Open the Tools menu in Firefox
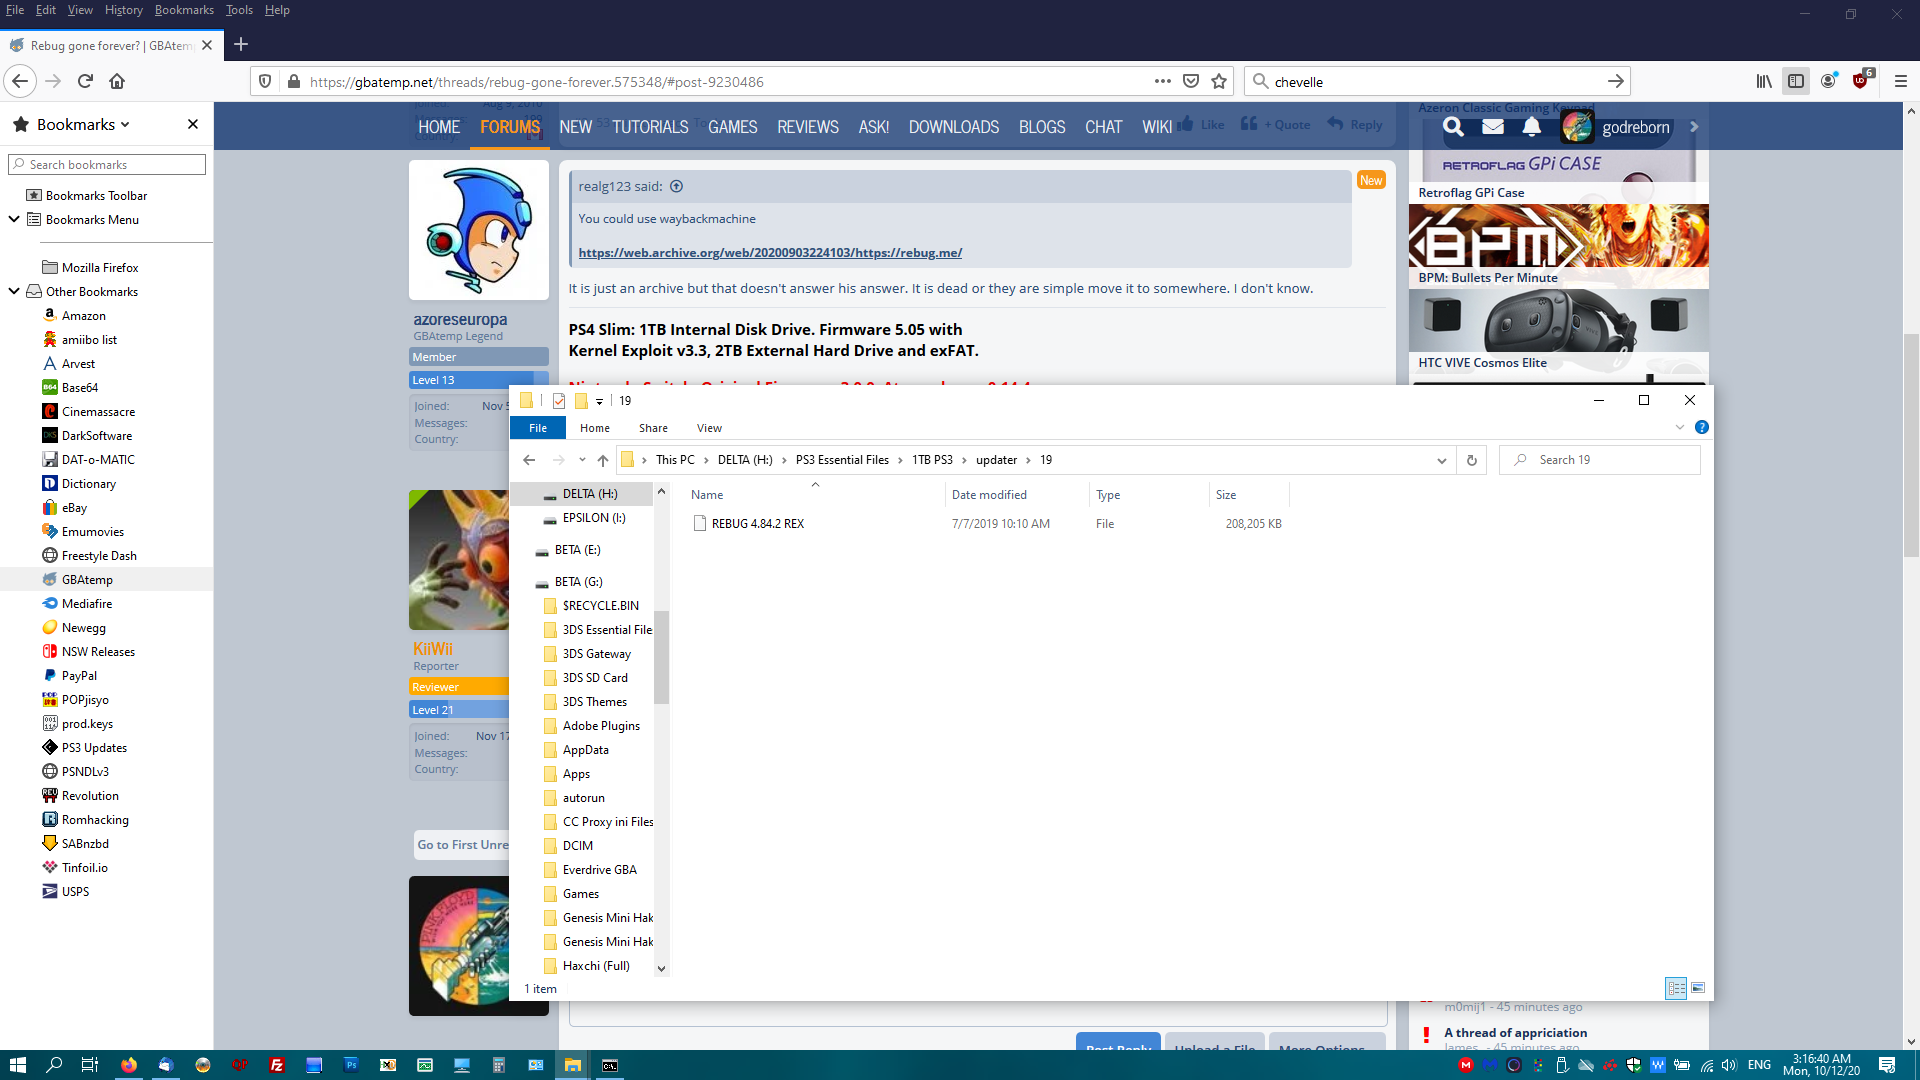The width and height of the screenshot is (1920, 1080). point(239,10)
